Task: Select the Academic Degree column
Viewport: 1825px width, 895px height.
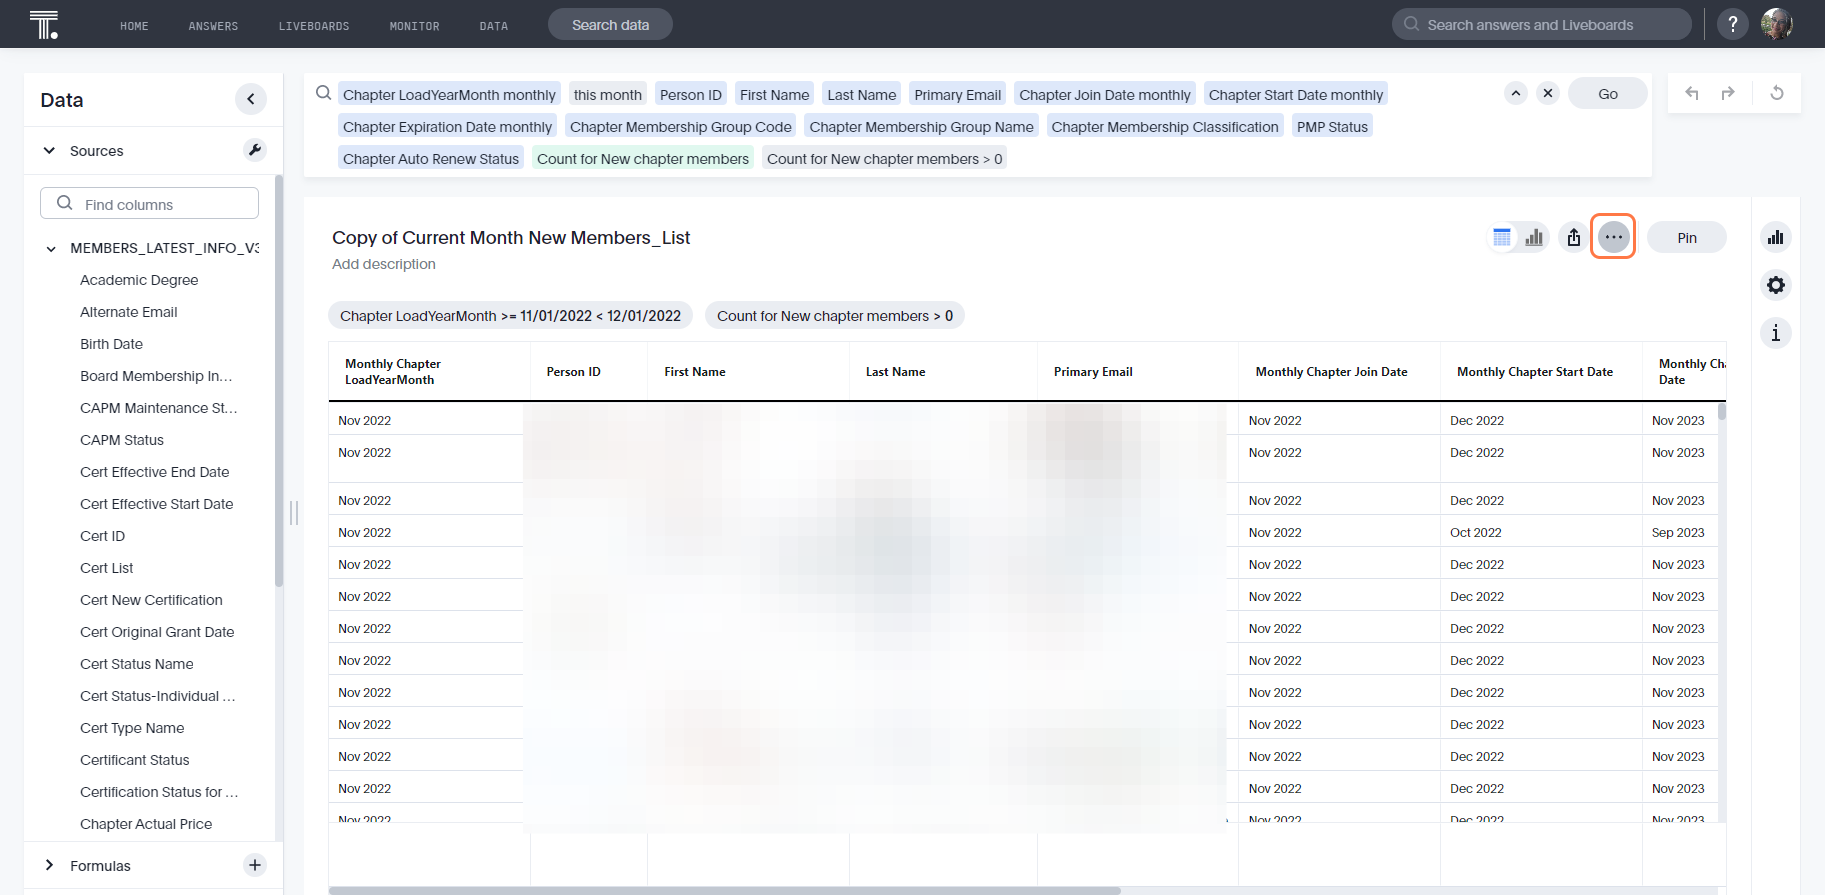Action: 139,280
